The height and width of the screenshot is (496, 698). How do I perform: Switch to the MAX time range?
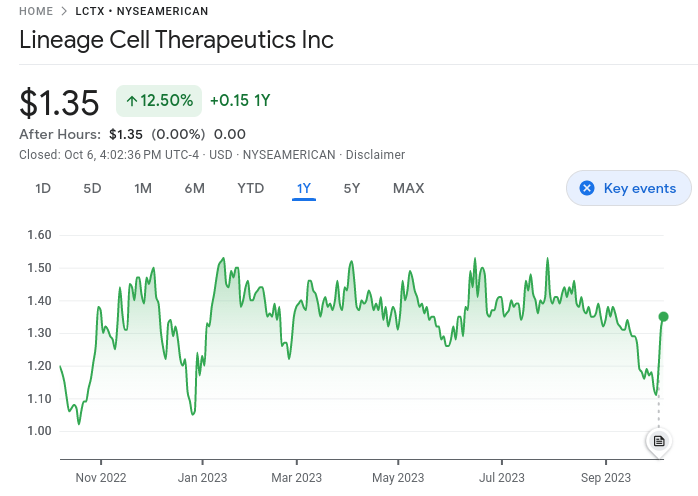(408, 188)
